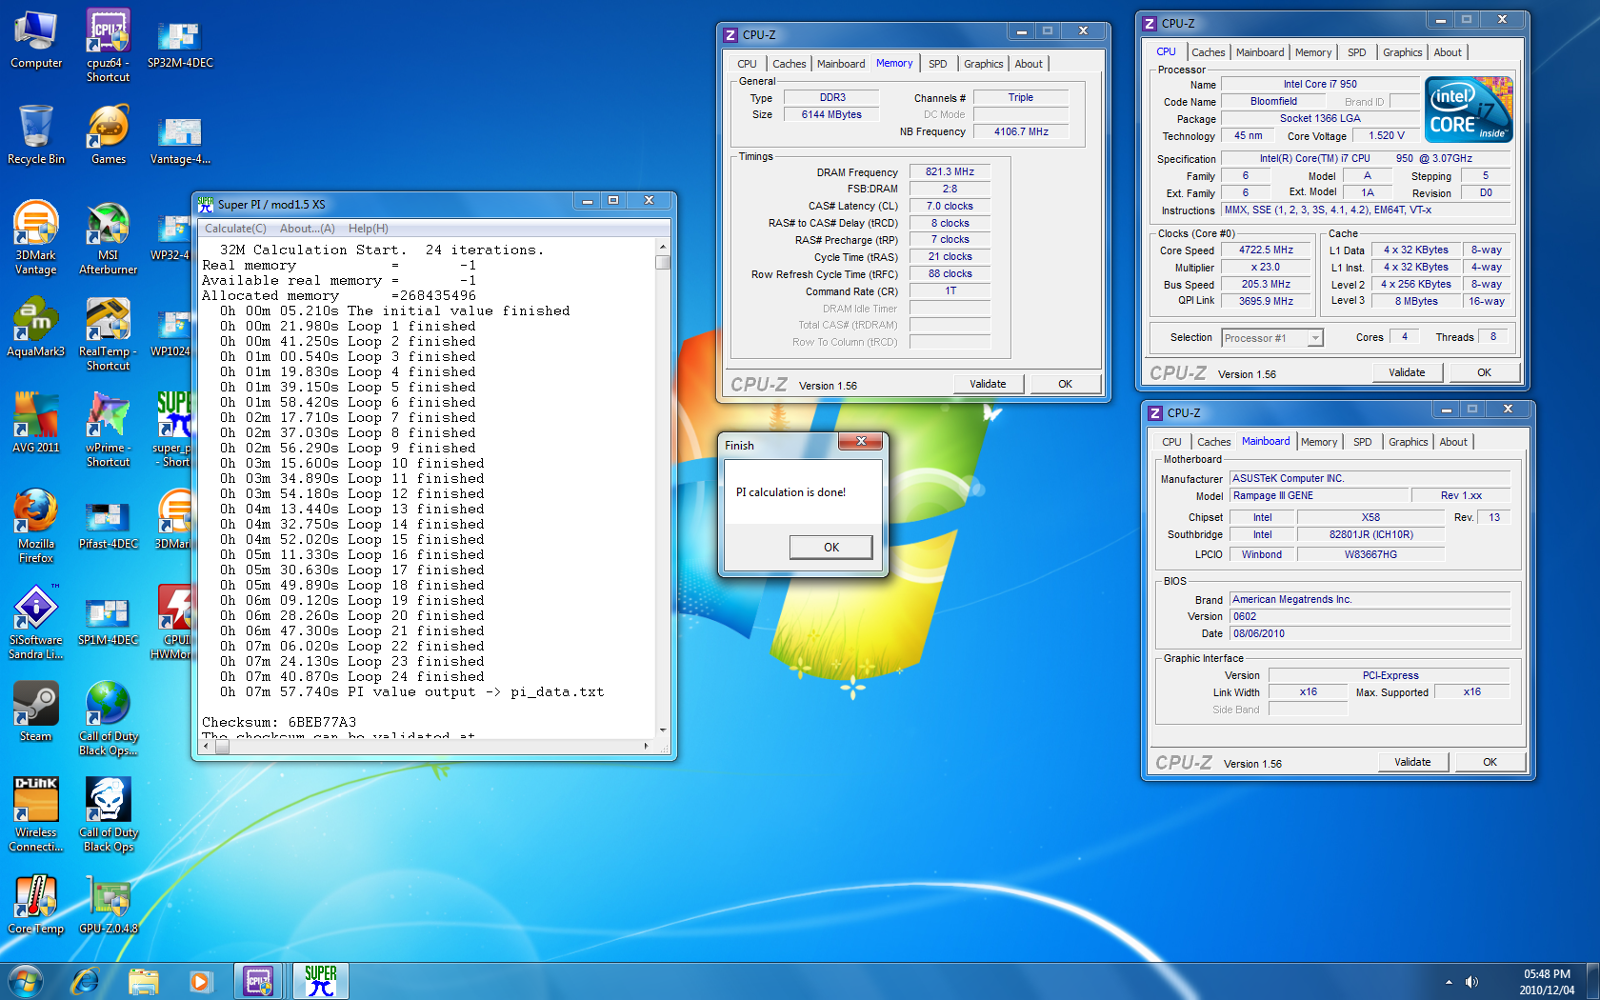Viewport: 1600px width, 1000px height.
Task: Open the Processor #1 selection dropdown
Action: pos(1272,338)
